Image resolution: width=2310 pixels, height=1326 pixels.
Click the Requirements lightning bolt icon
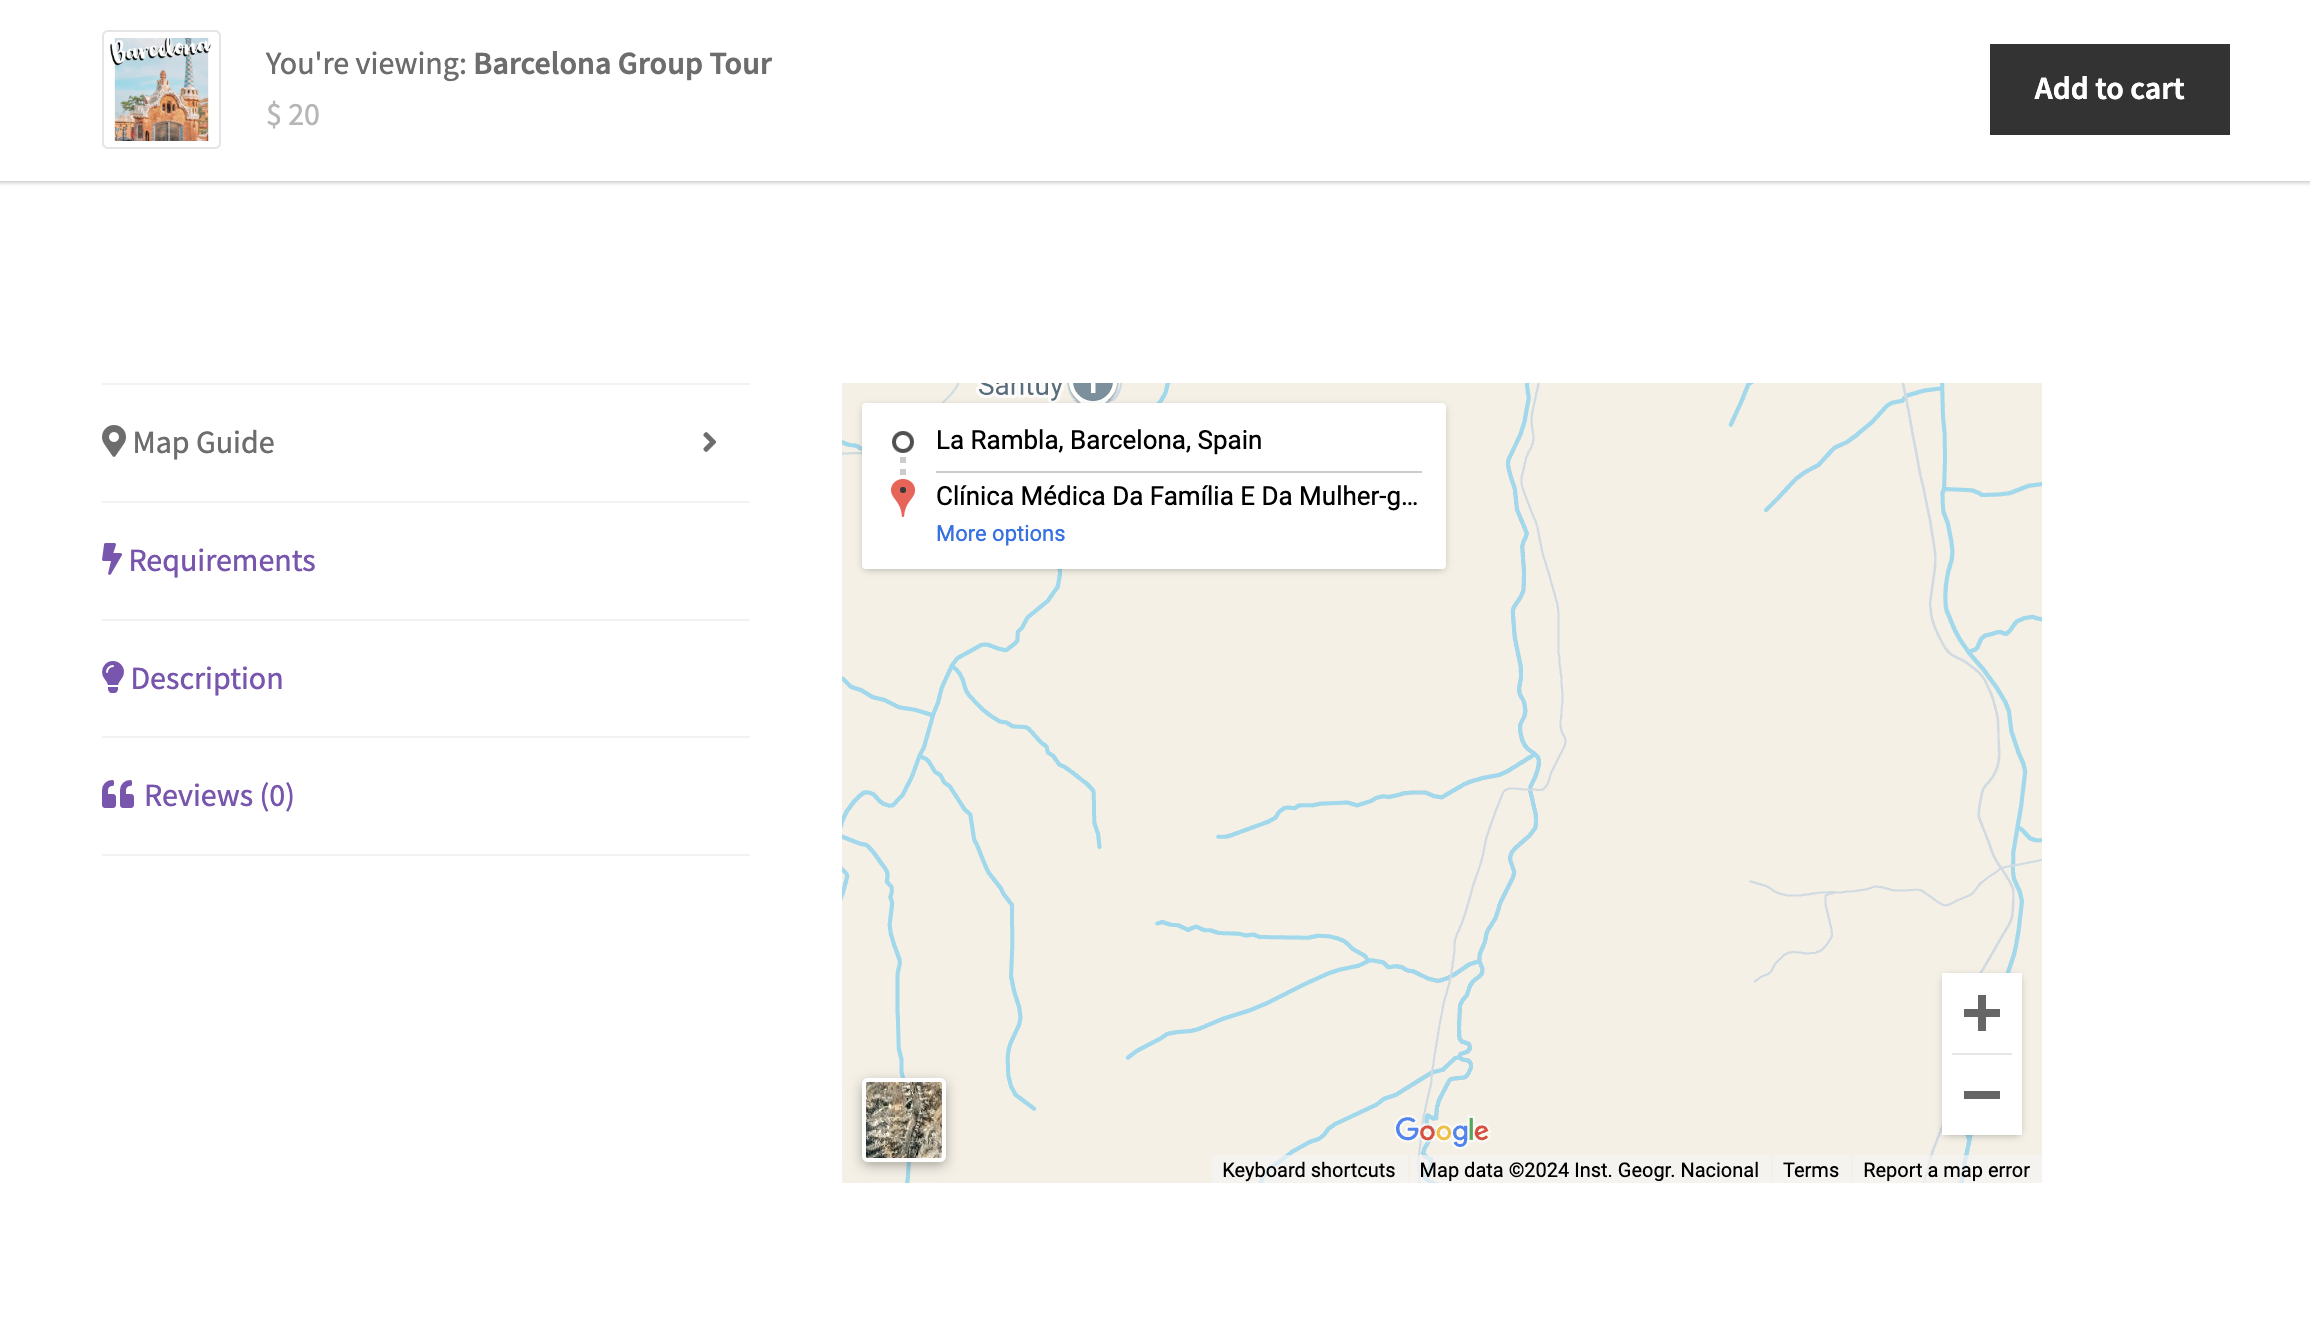111,559
